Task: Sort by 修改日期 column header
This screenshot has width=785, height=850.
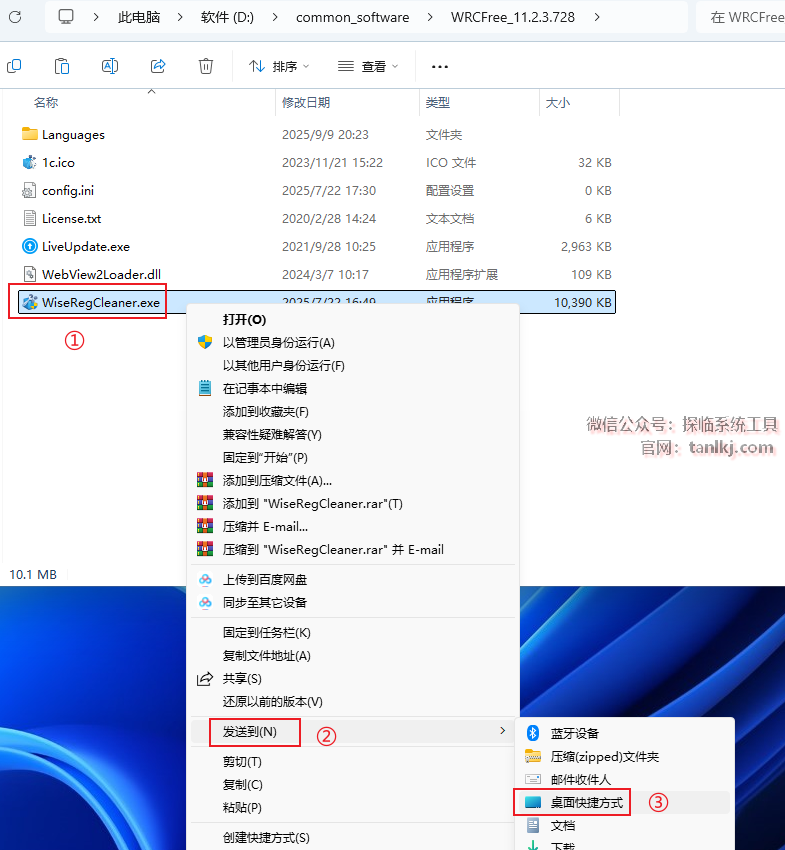Action: (306, 102)
